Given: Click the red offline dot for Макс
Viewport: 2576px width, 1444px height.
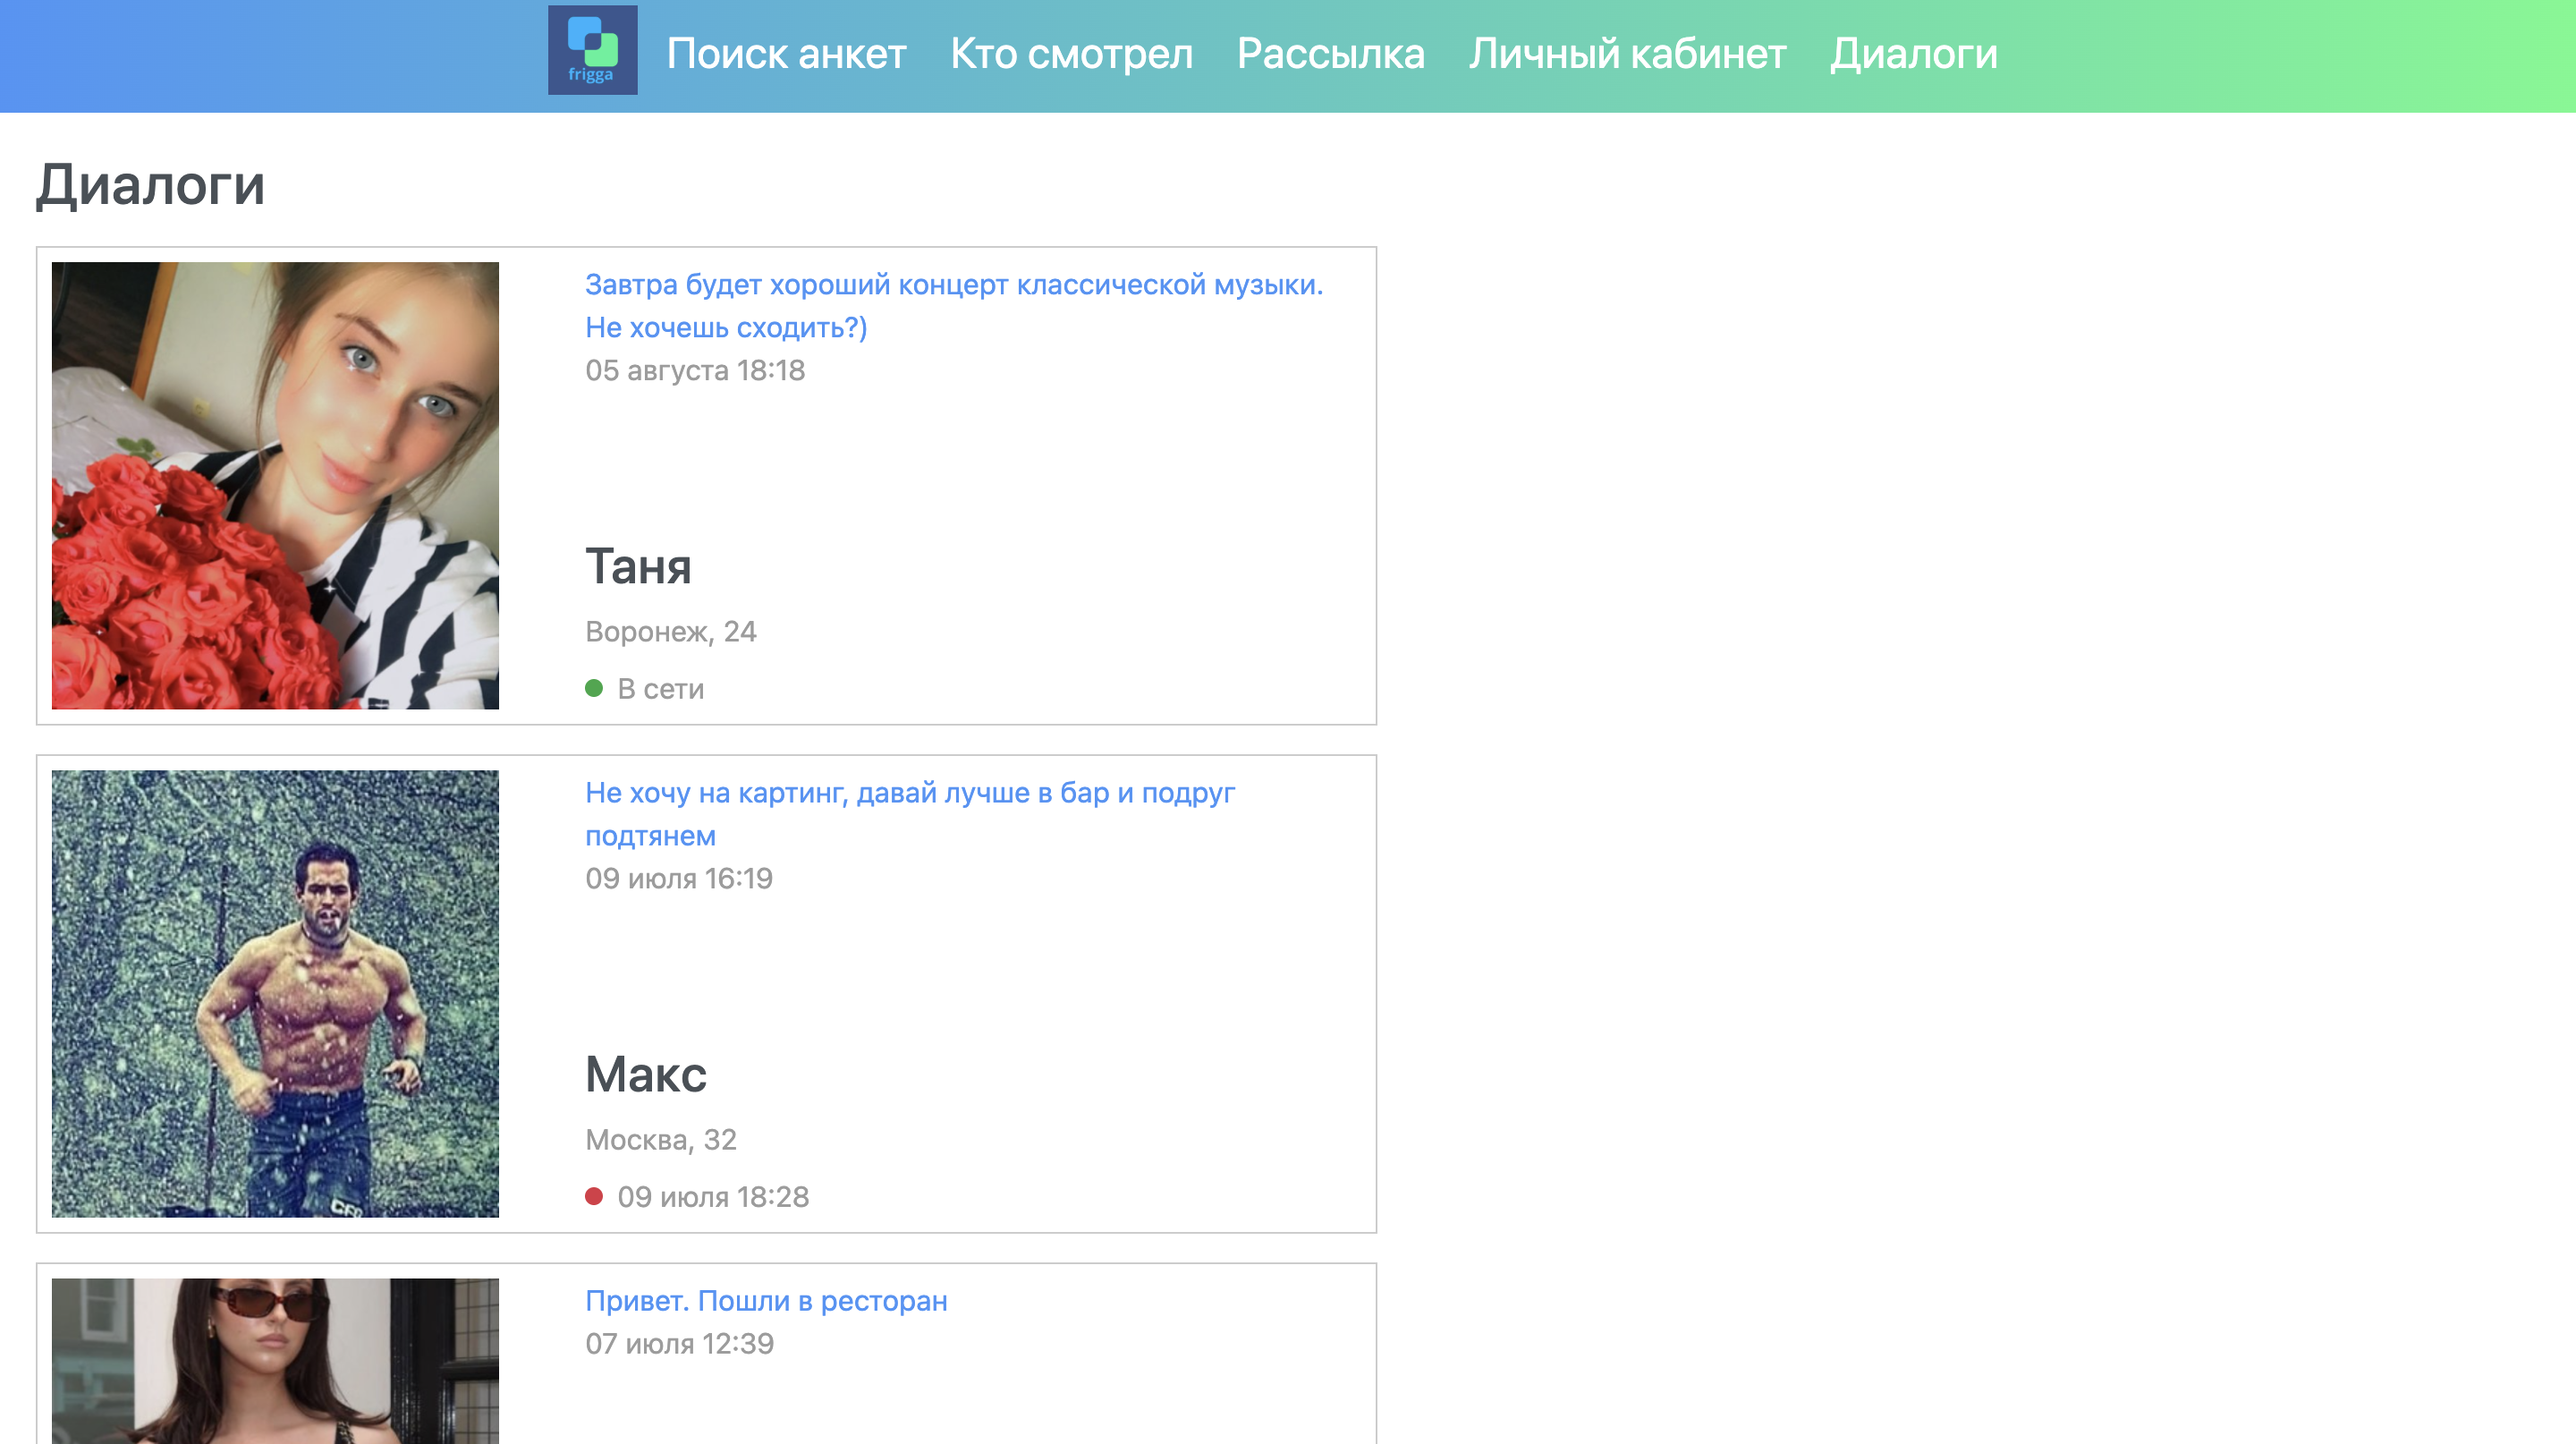Looking at the screenshot, I should pos(594,1196).
